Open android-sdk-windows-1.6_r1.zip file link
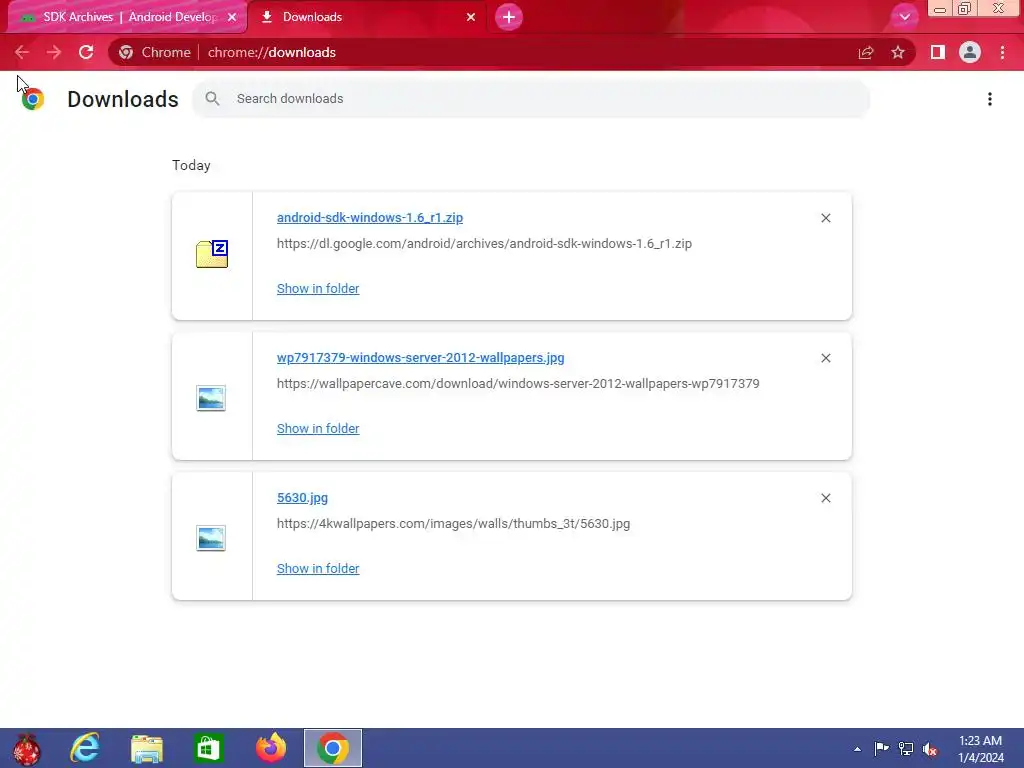1024x768 pixels. click(x=370, y=217)
